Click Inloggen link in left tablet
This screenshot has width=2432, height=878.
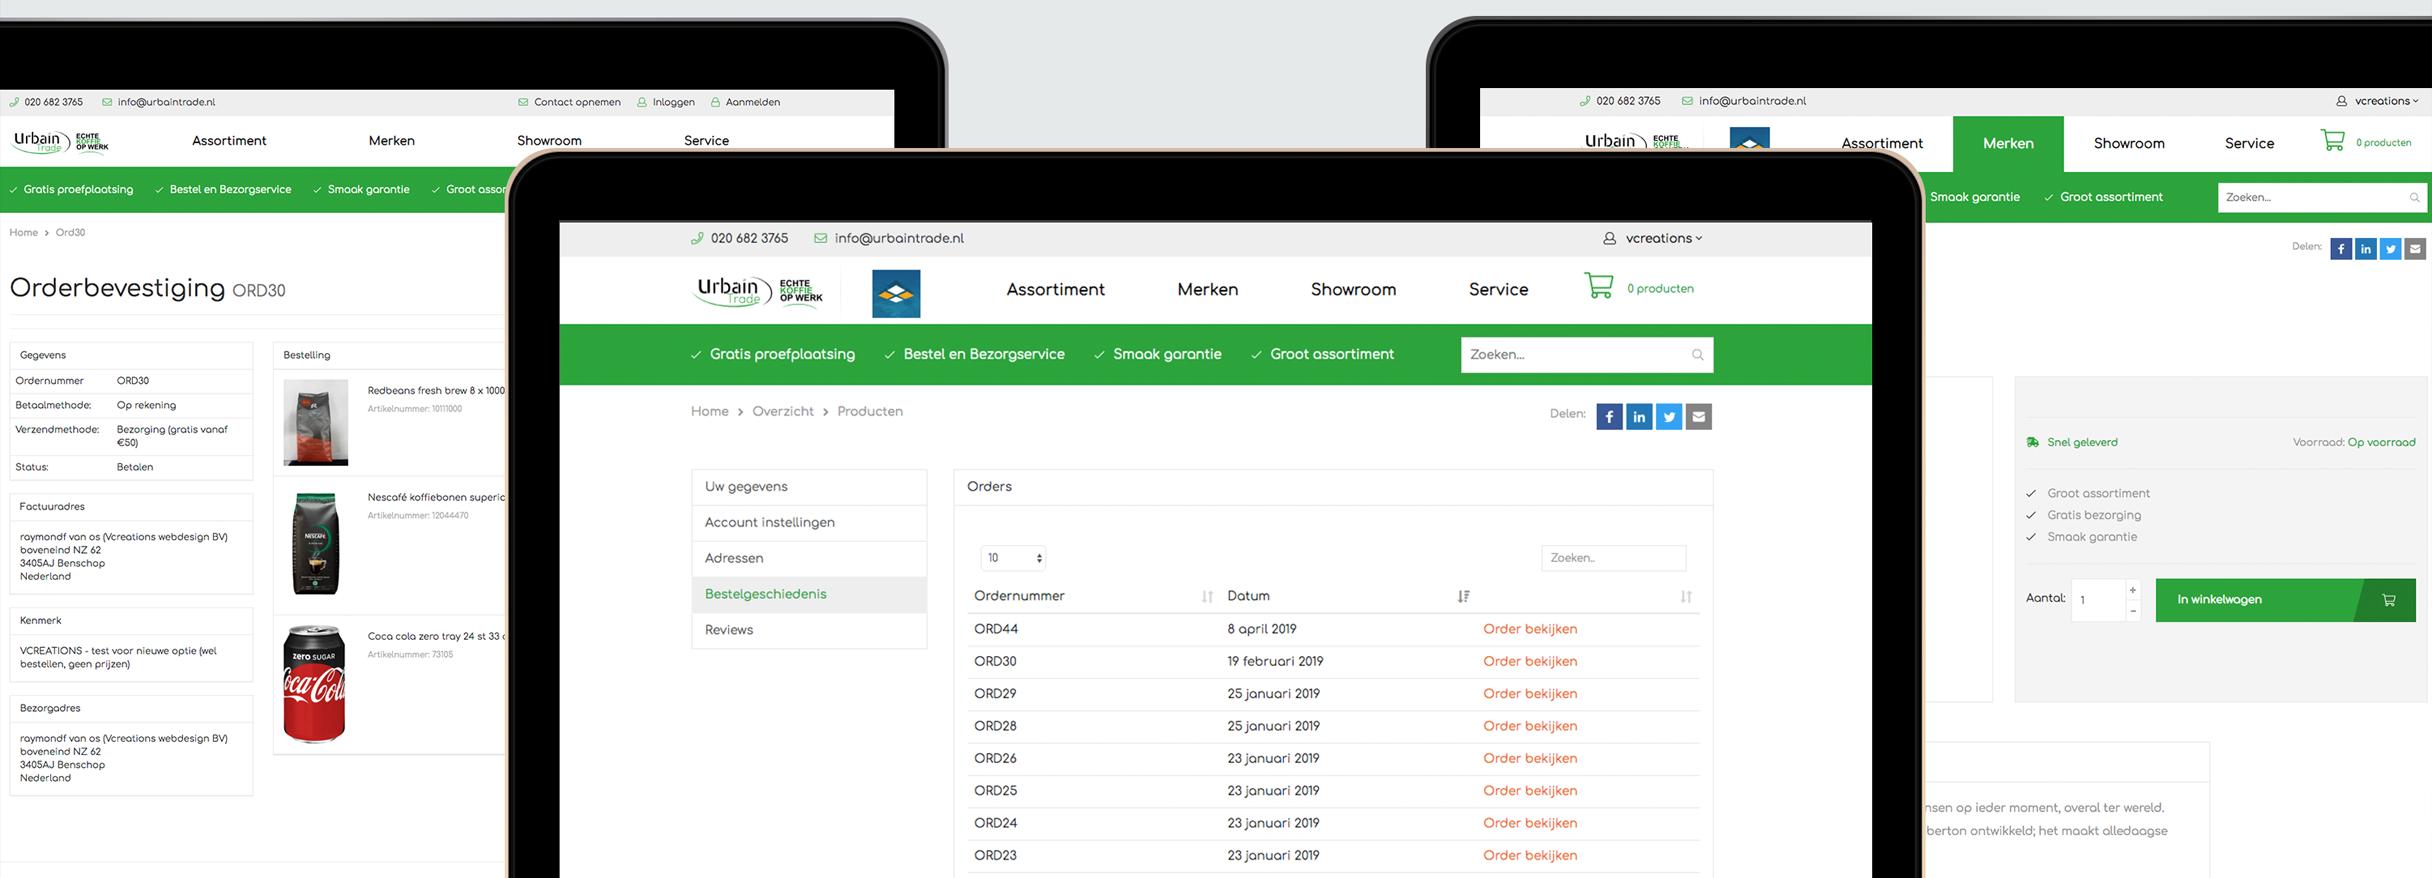click(x=673, y=102)
